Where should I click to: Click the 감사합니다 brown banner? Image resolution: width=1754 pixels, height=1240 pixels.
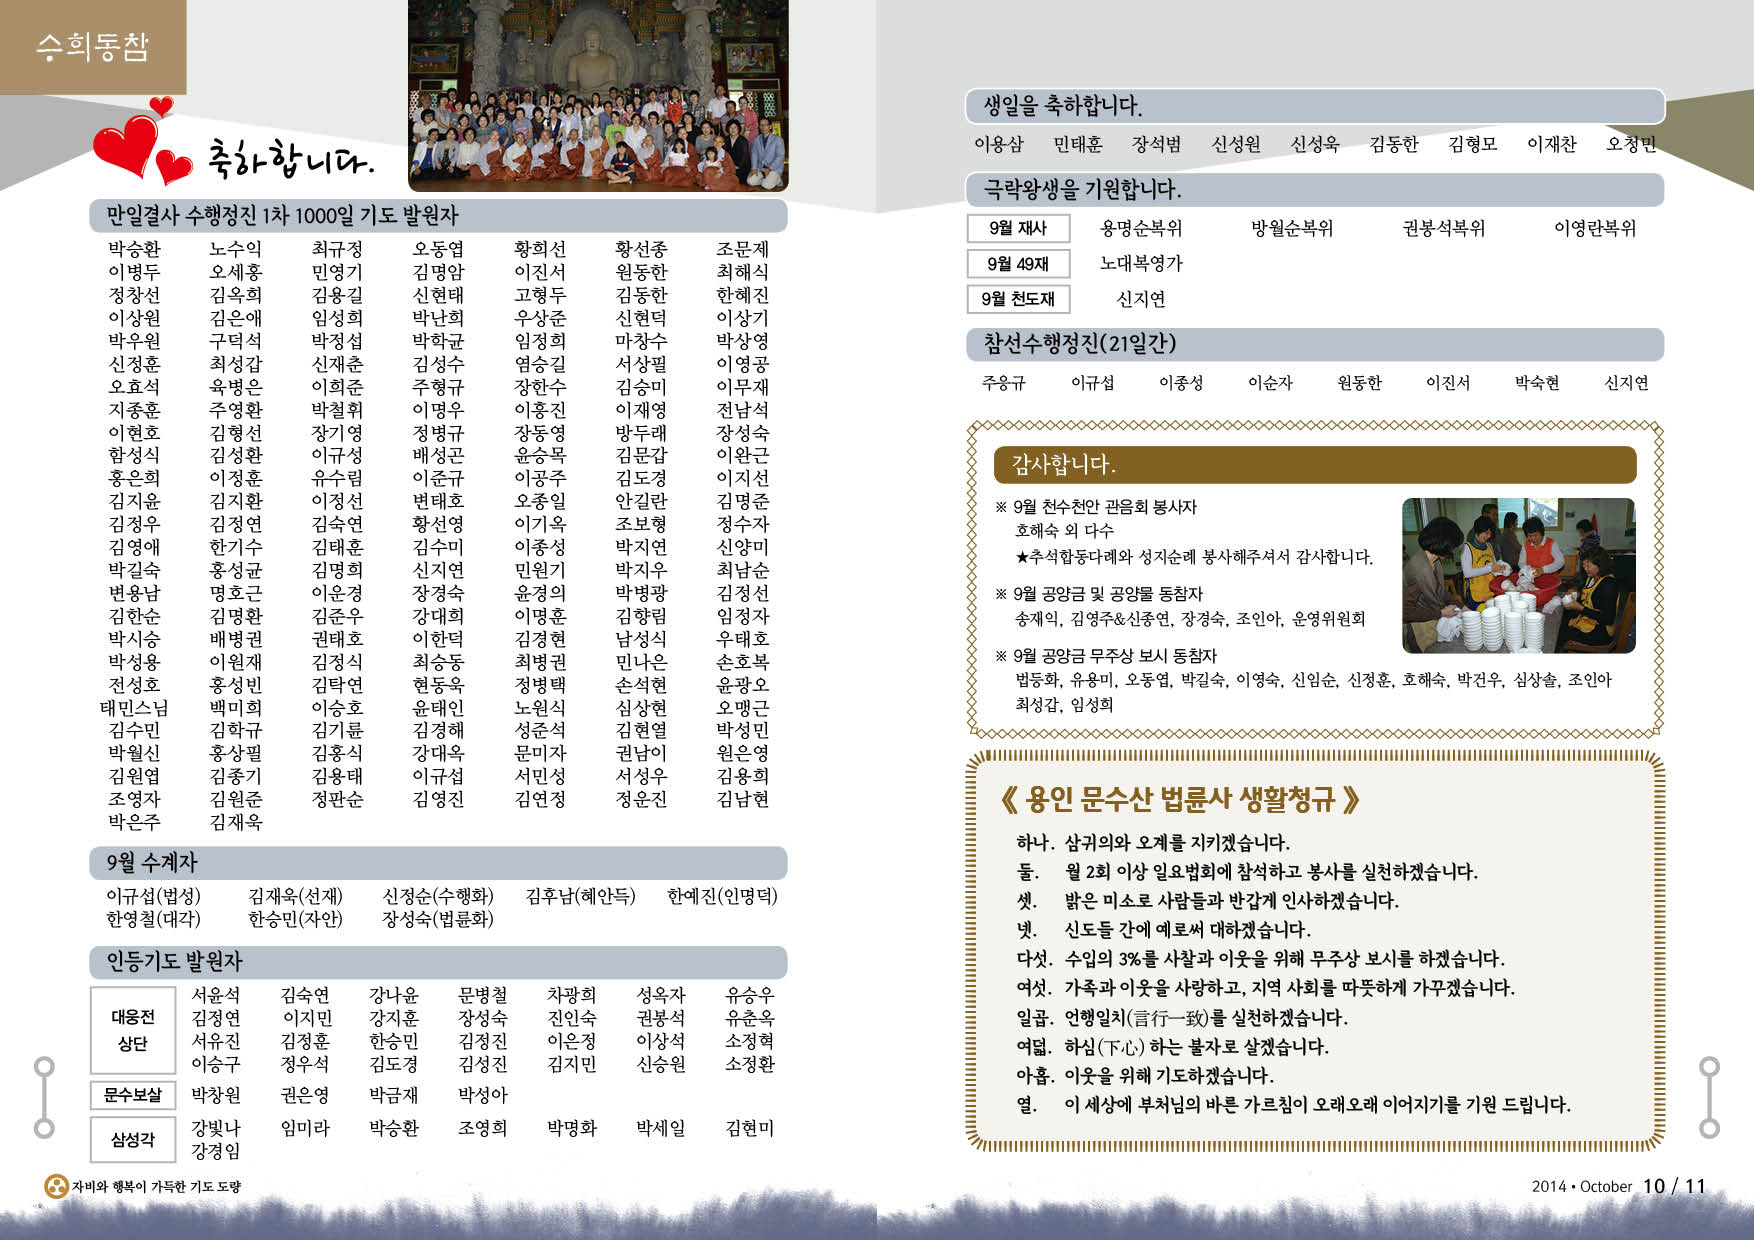coord(1315,465)
